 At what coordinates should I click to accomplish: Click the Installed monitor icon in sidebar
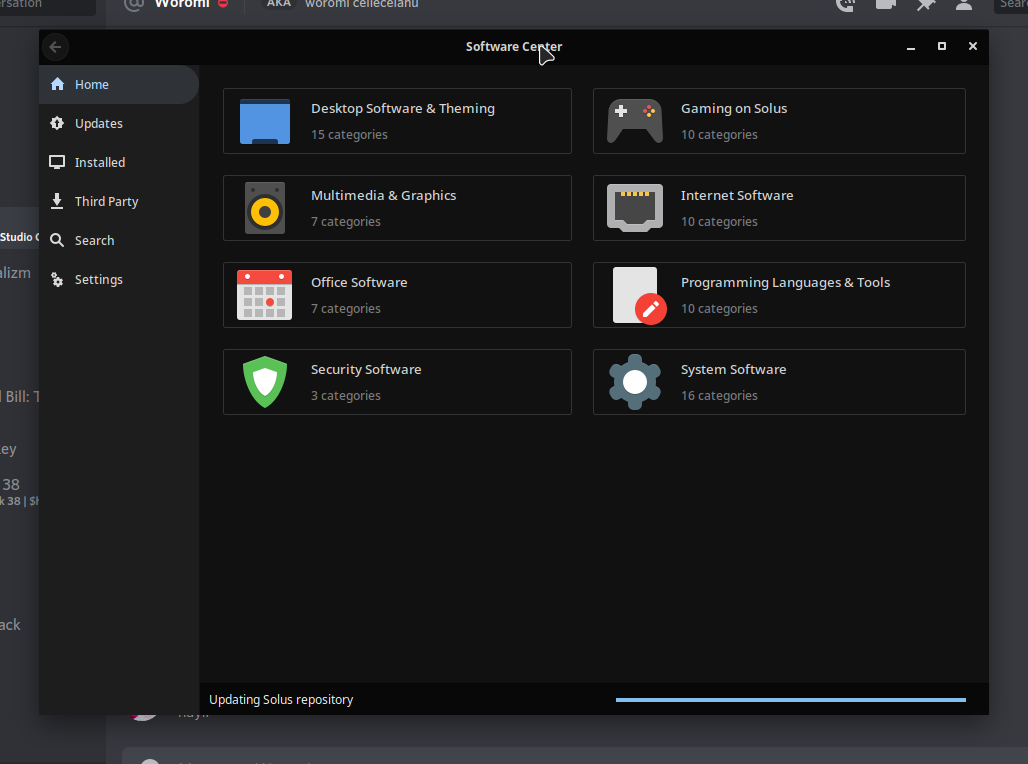pos(58,162)
